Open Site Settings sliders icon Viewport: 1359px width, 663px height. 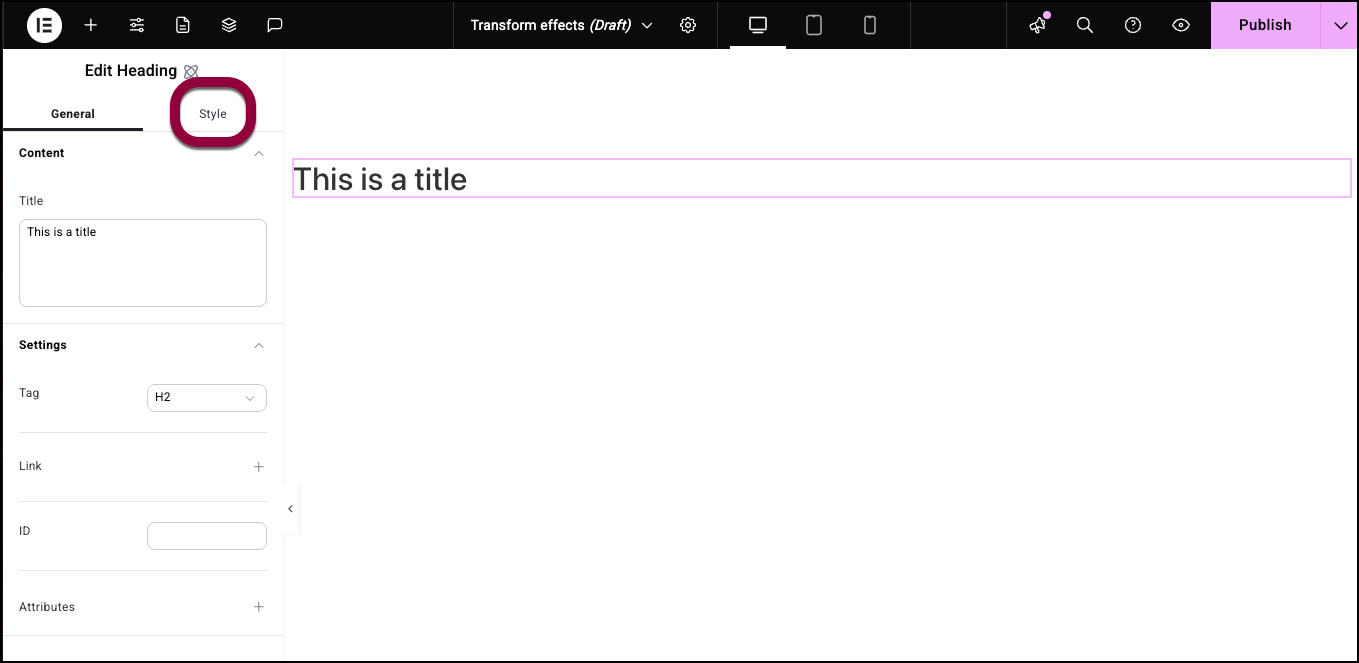[137, 25]
